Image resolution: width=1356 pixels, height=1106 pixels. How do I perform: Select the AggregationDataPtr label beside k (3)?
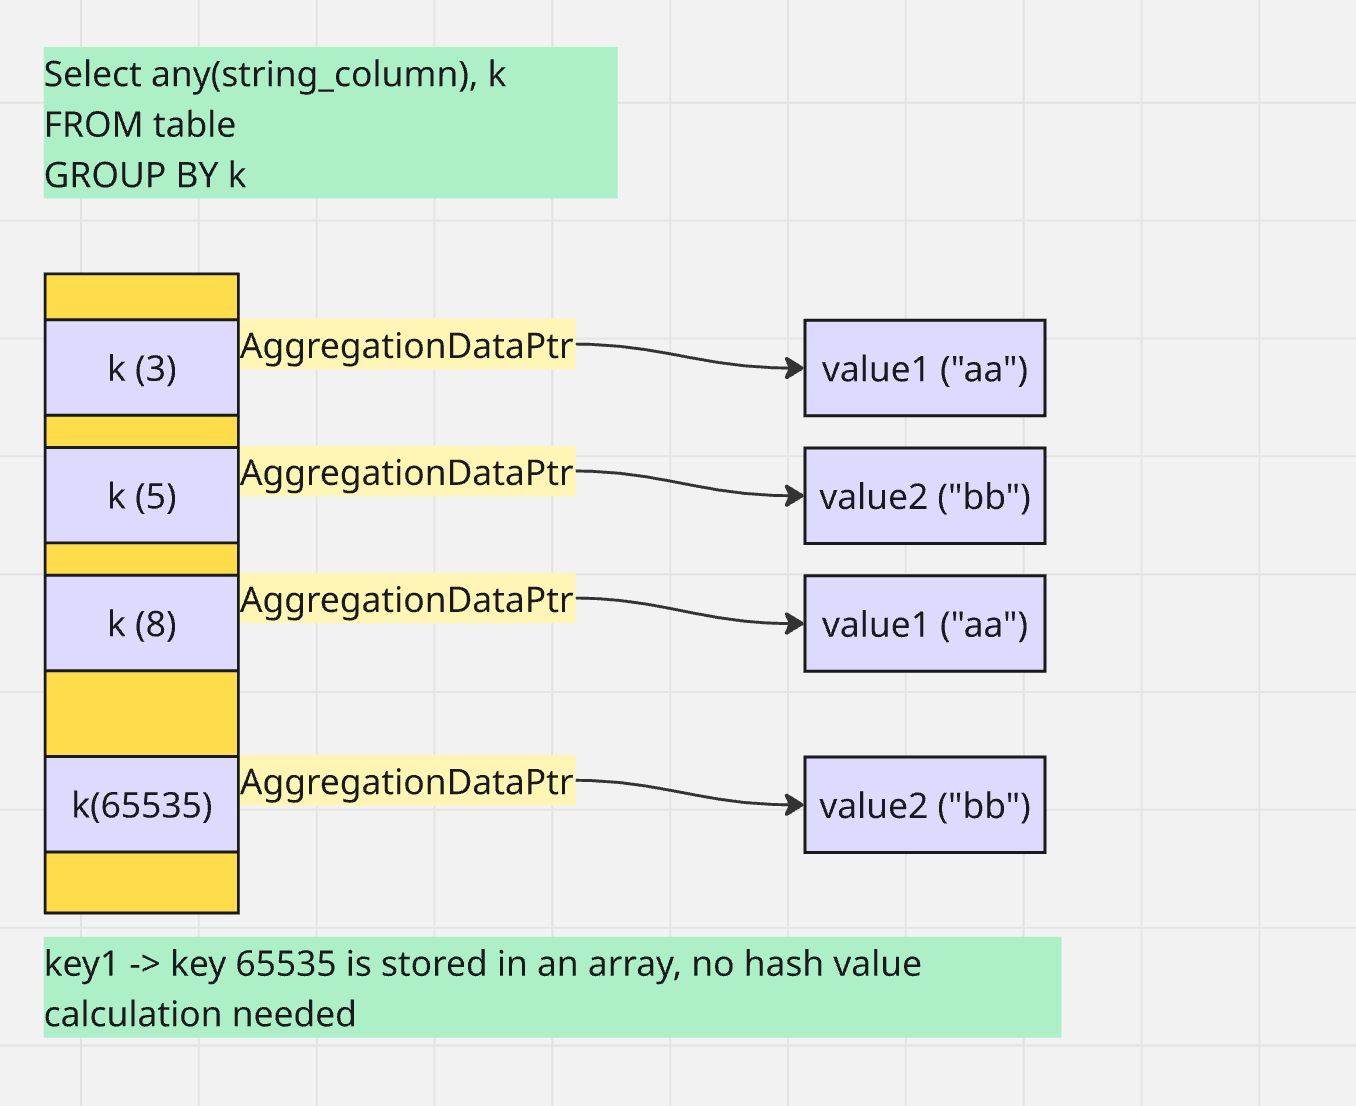coord(407,346)
